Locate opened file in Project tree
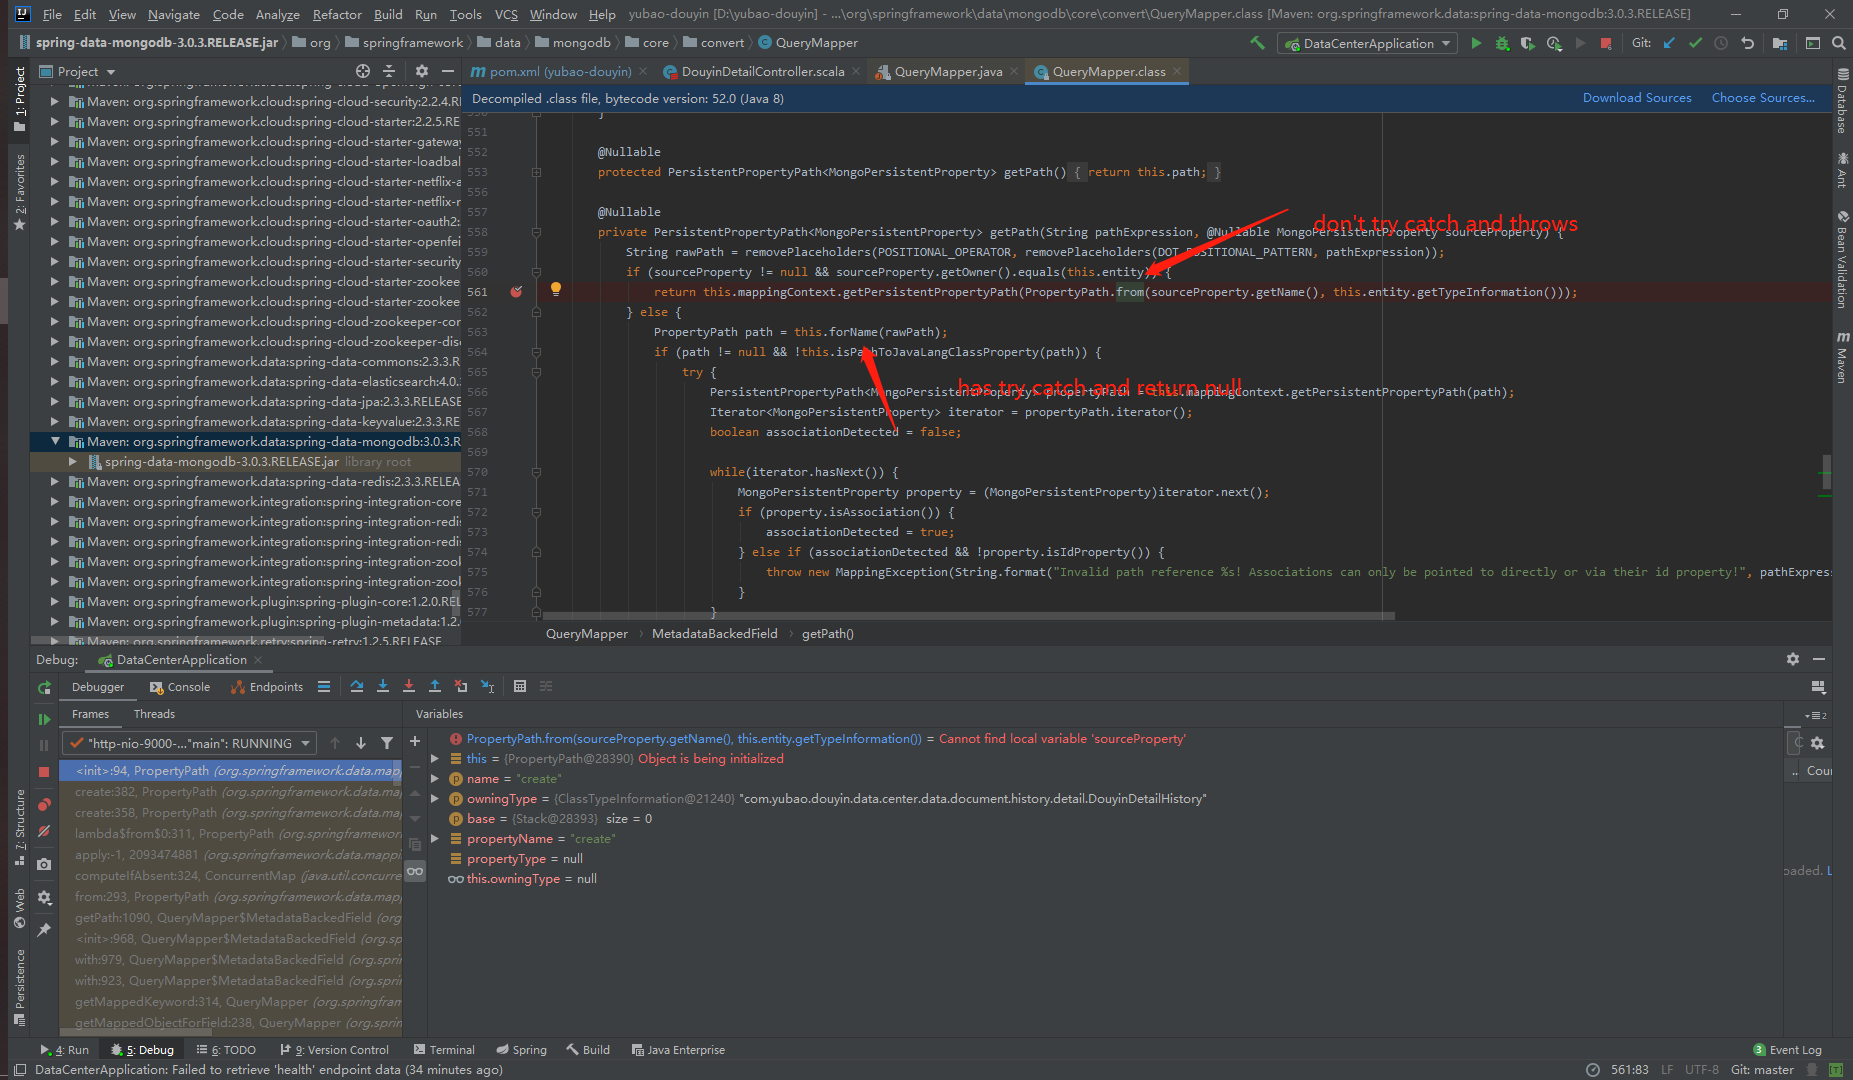Viewport: 1853px width, 1080px height. [363, 71]
